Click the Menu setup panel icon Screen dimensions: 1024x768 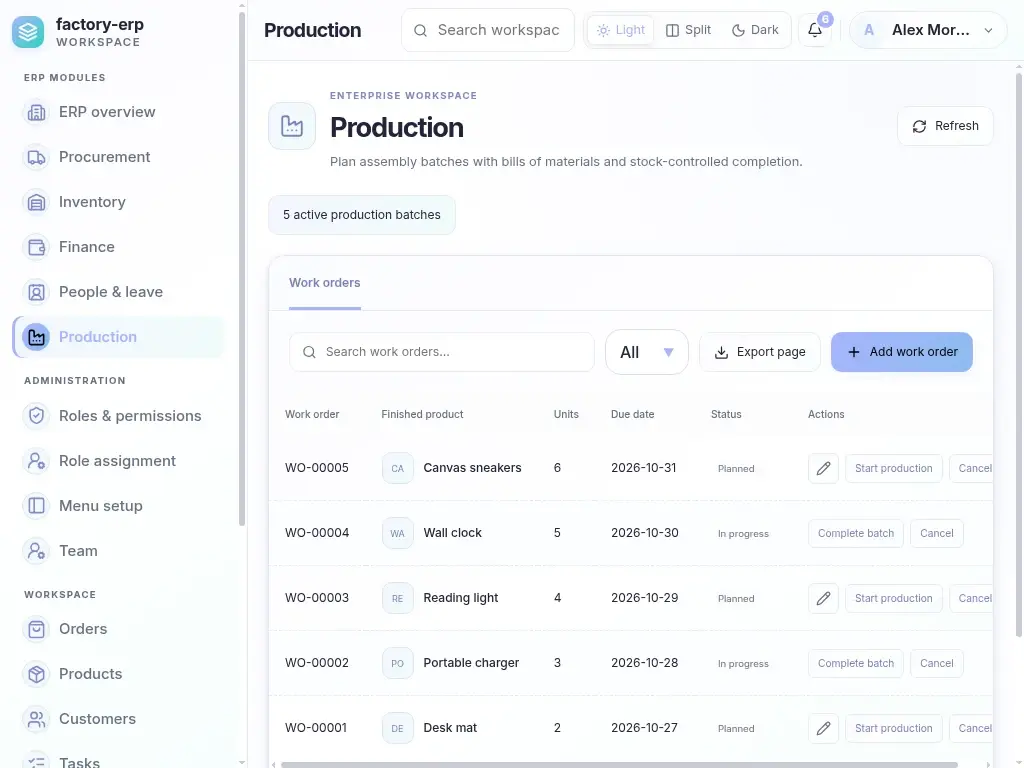click(x=37, y=506)
